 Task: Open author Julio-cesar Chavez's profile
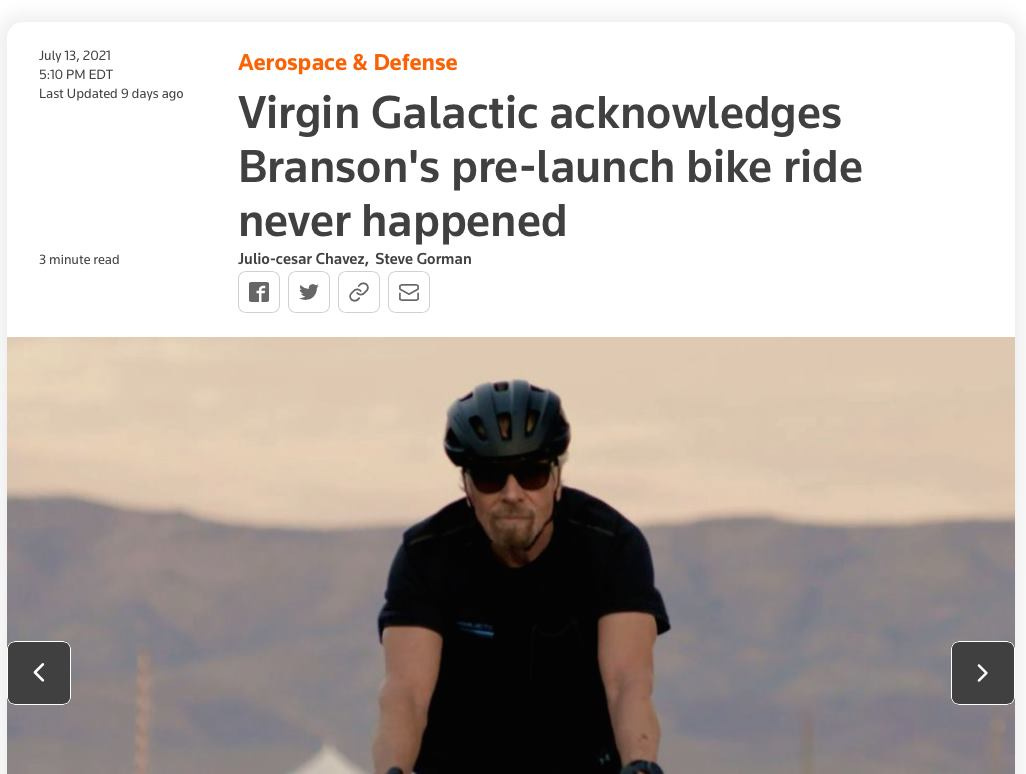302,258
